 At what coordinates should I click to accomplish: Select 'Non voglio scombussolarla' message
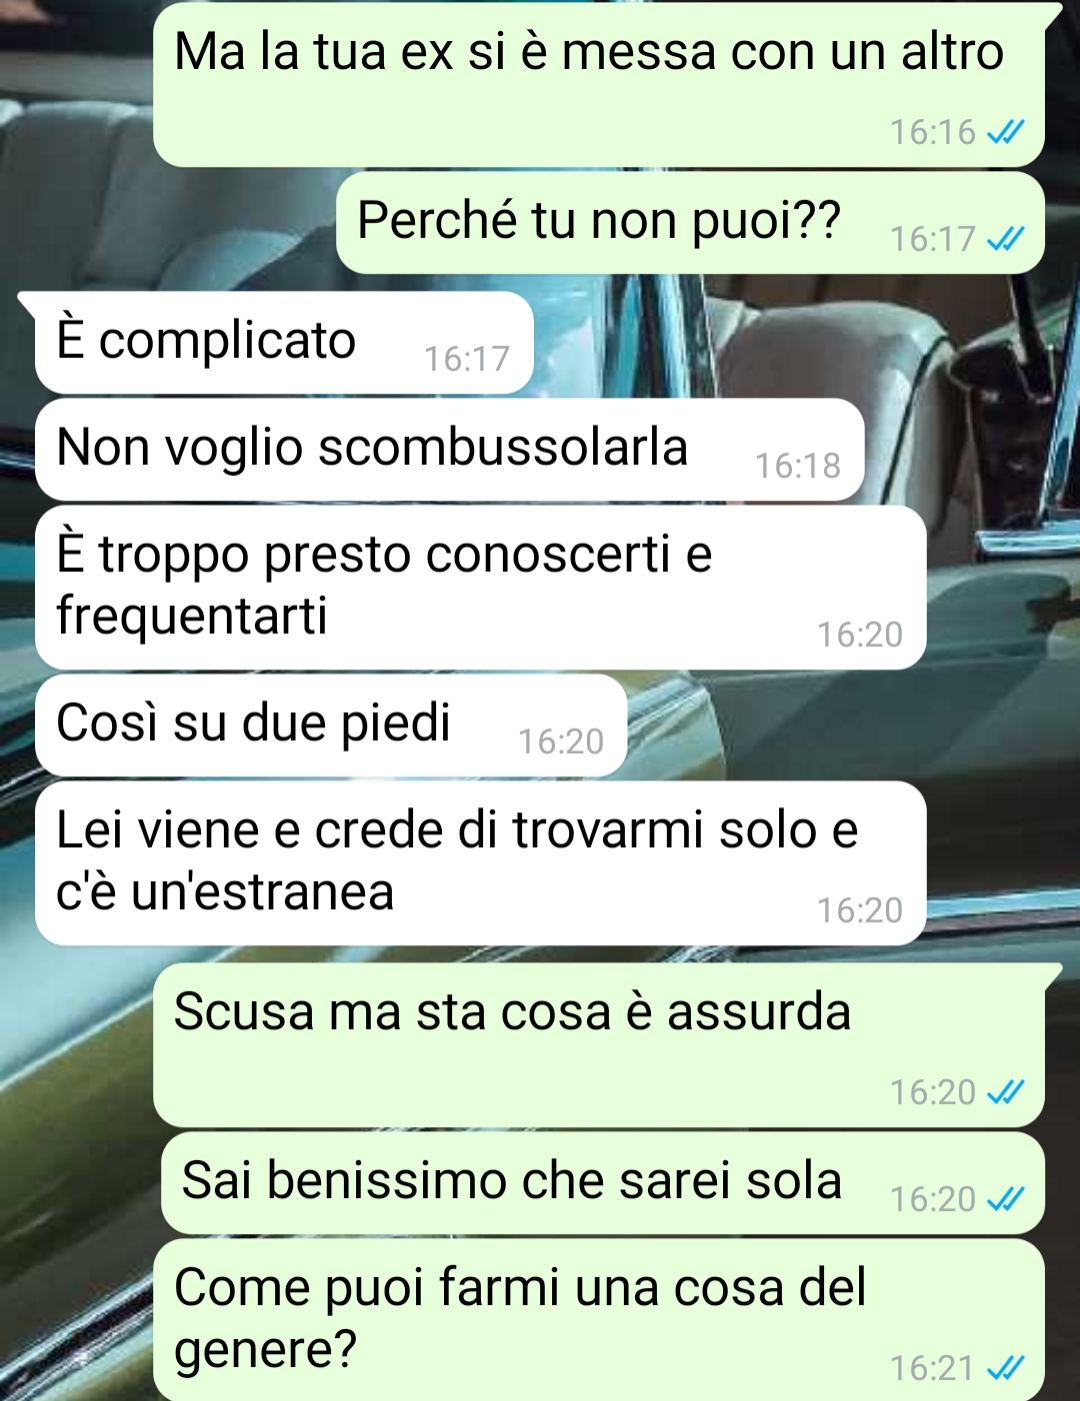click(449, 449)
